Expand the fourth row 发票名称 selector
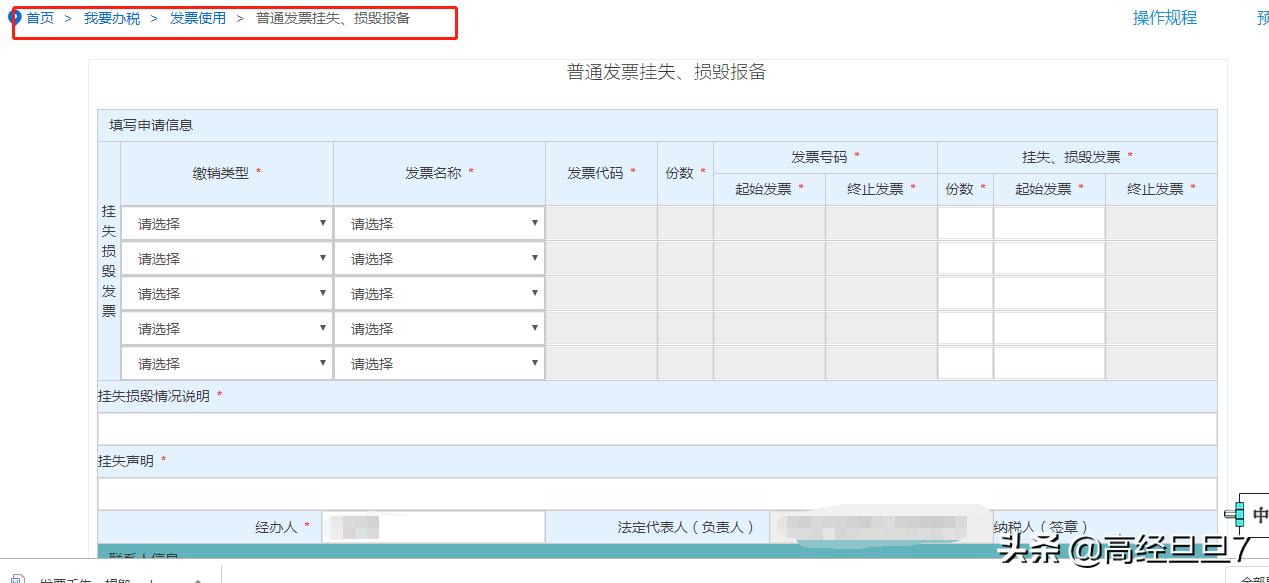The image size is (1269, 583). point(440,328)
